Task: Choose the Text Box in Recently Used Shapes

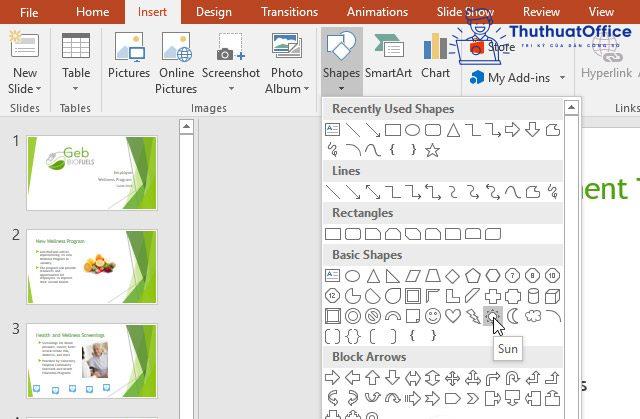Action: pos(333,130)
